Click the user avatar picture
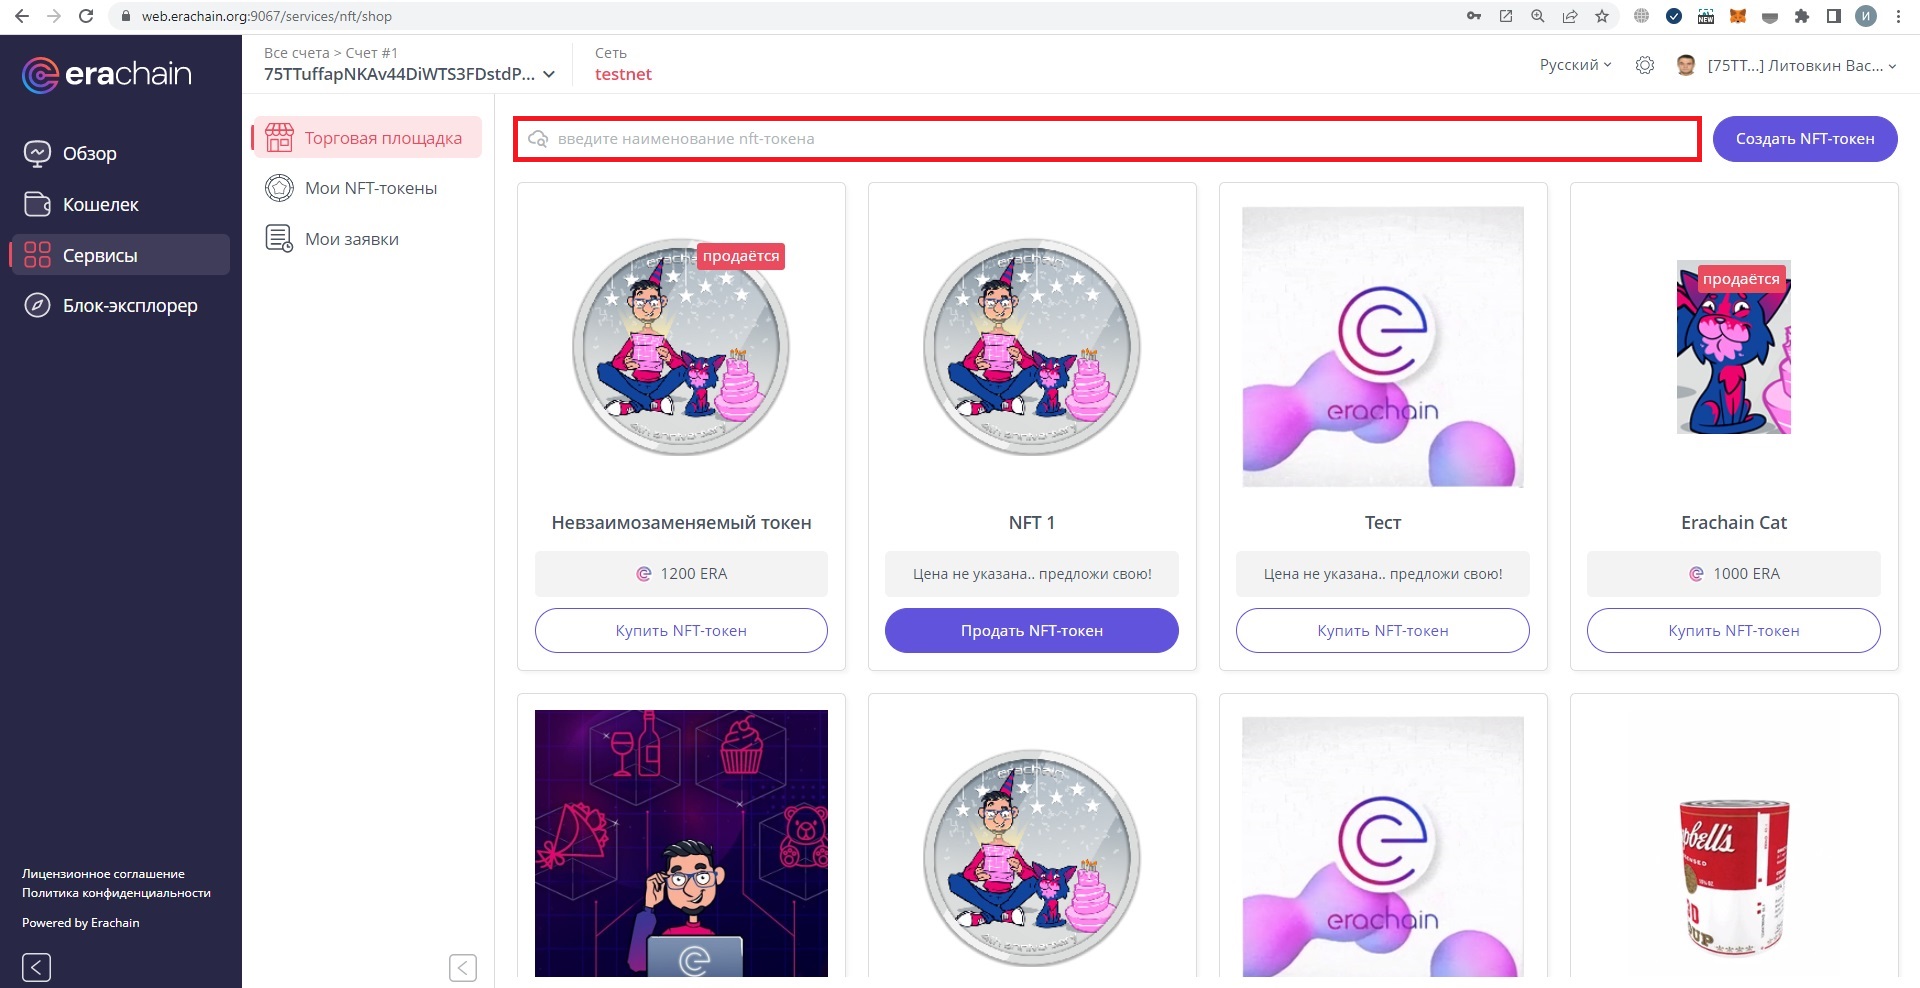 [x=1686, y=65]
